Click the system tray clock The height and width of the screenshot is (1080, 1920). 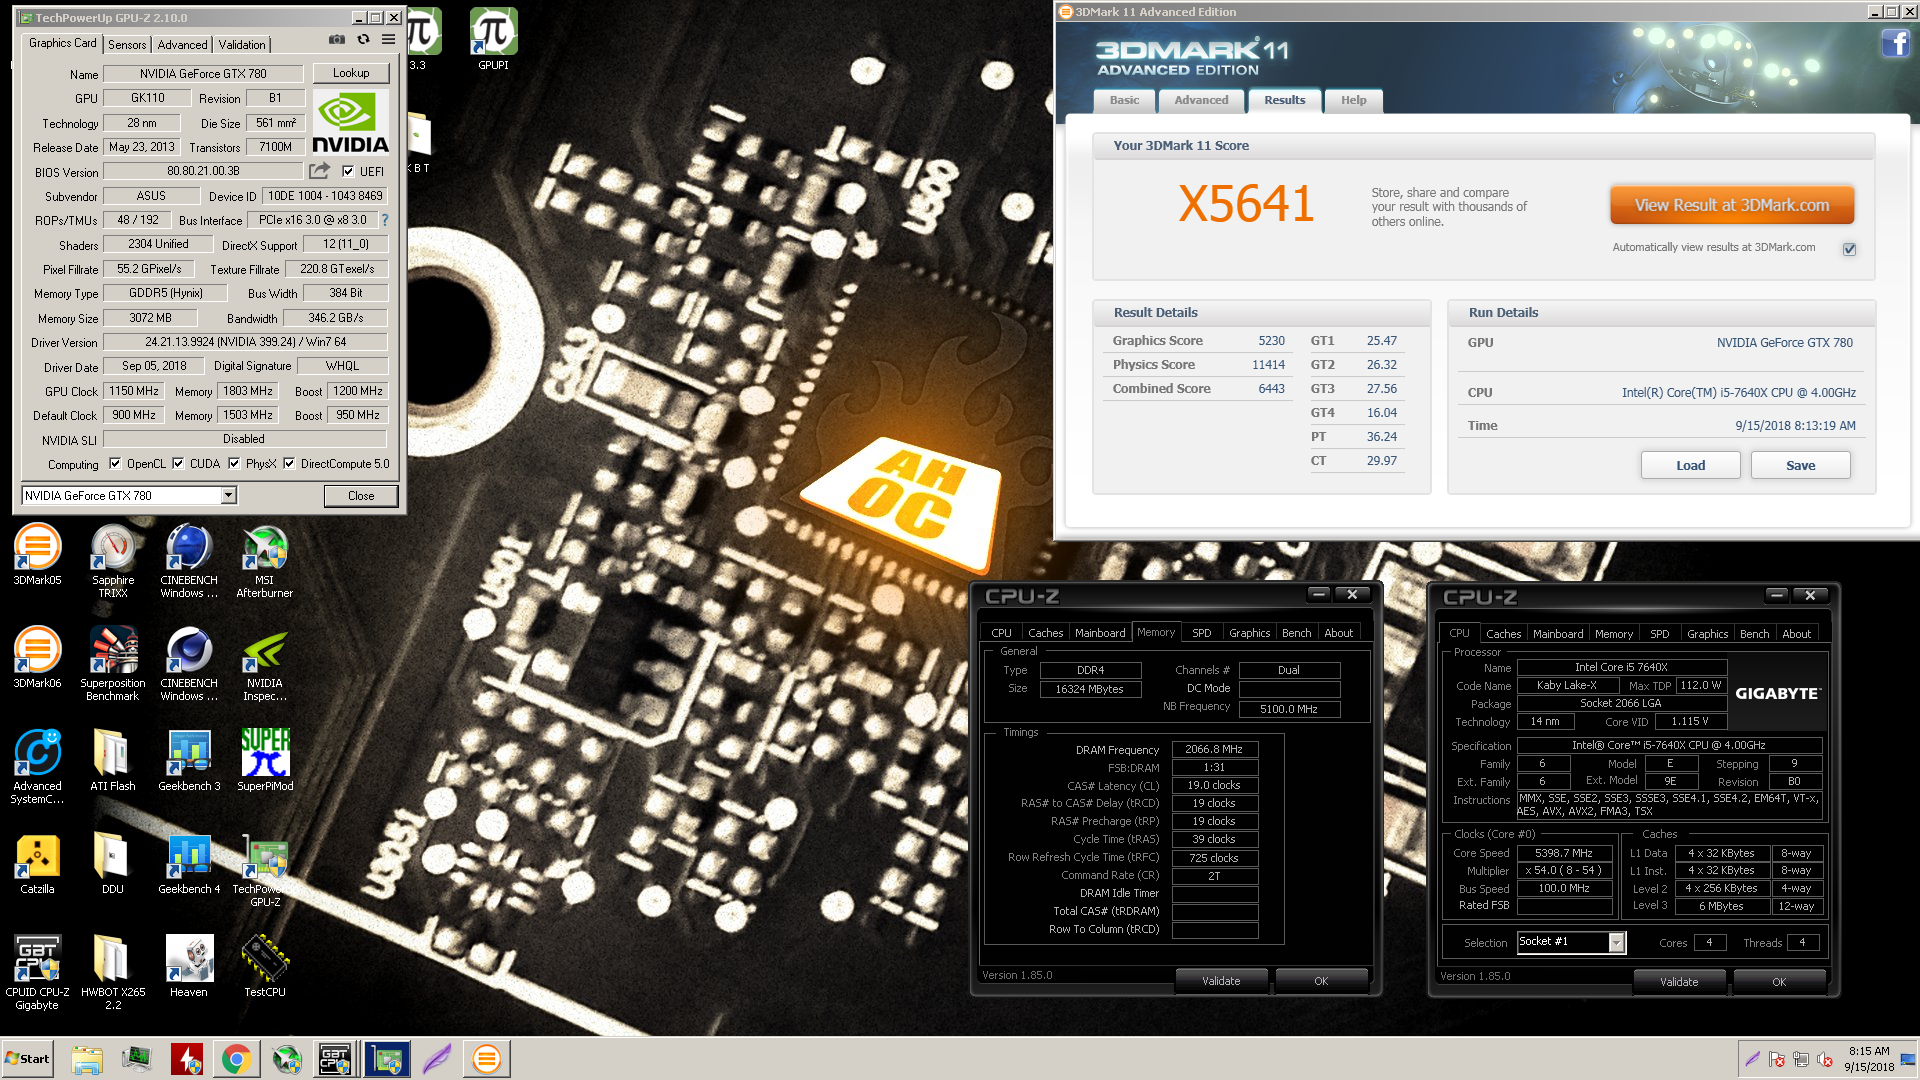1868,1059
